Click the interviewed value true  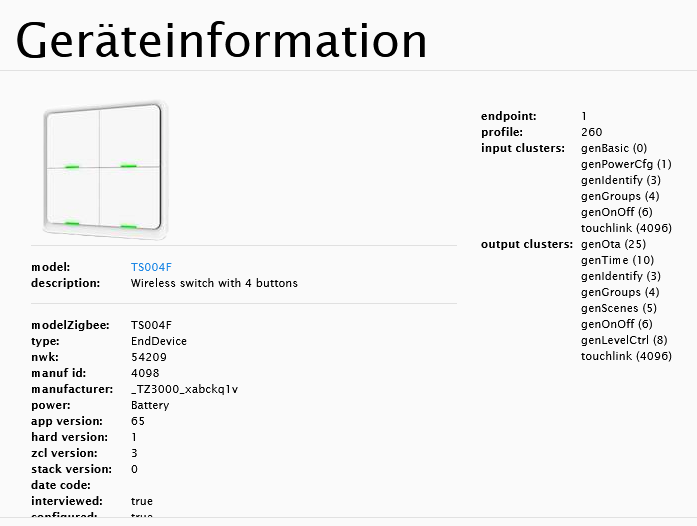[142, 501]
